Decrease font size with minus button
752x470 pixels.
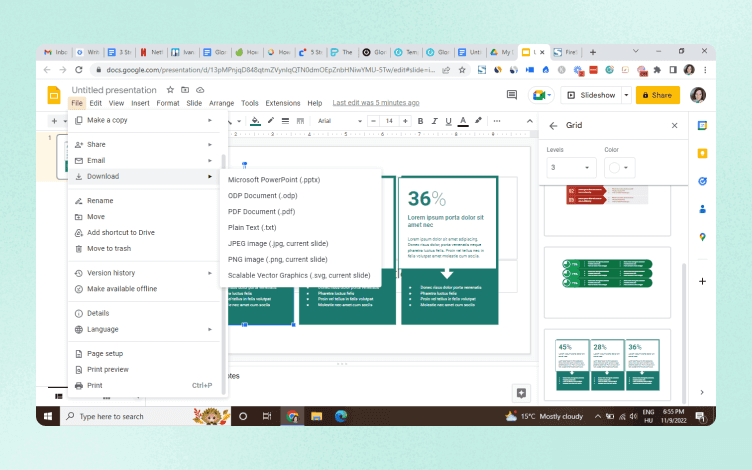point(374,121)
